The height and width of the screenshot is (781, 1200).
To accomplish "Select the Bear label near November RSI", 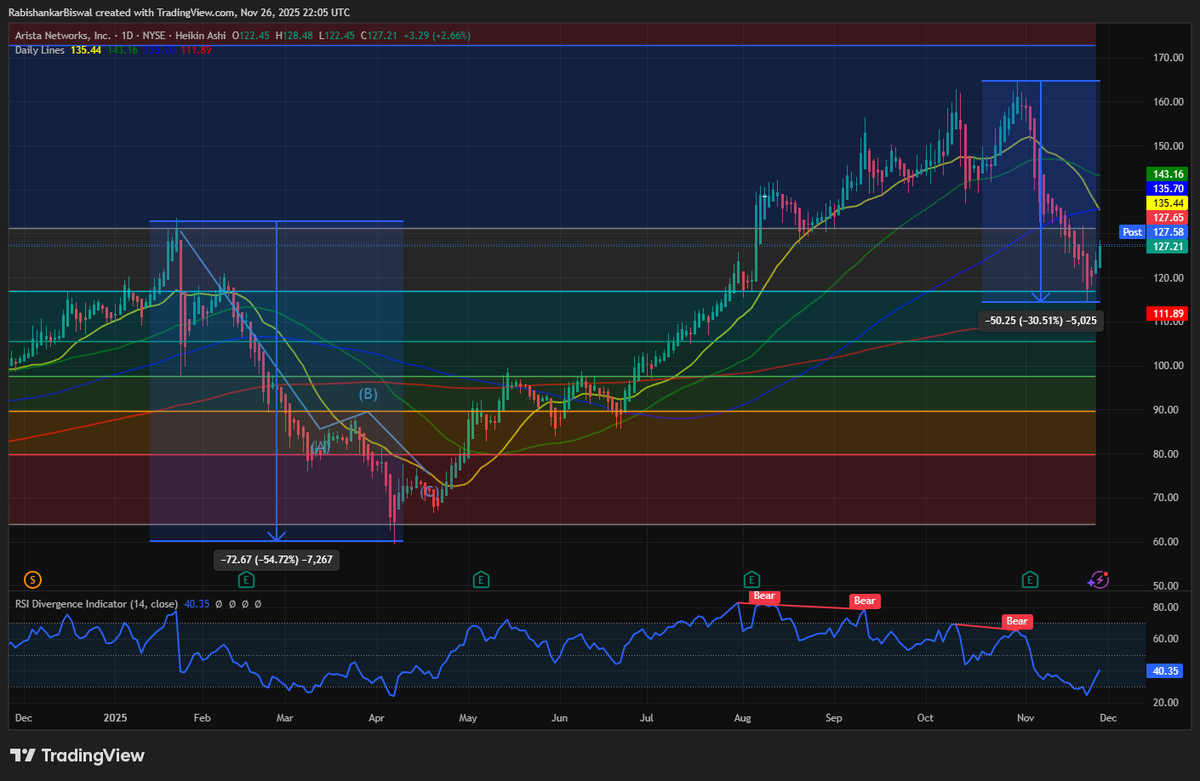I will coord(1017,621).
